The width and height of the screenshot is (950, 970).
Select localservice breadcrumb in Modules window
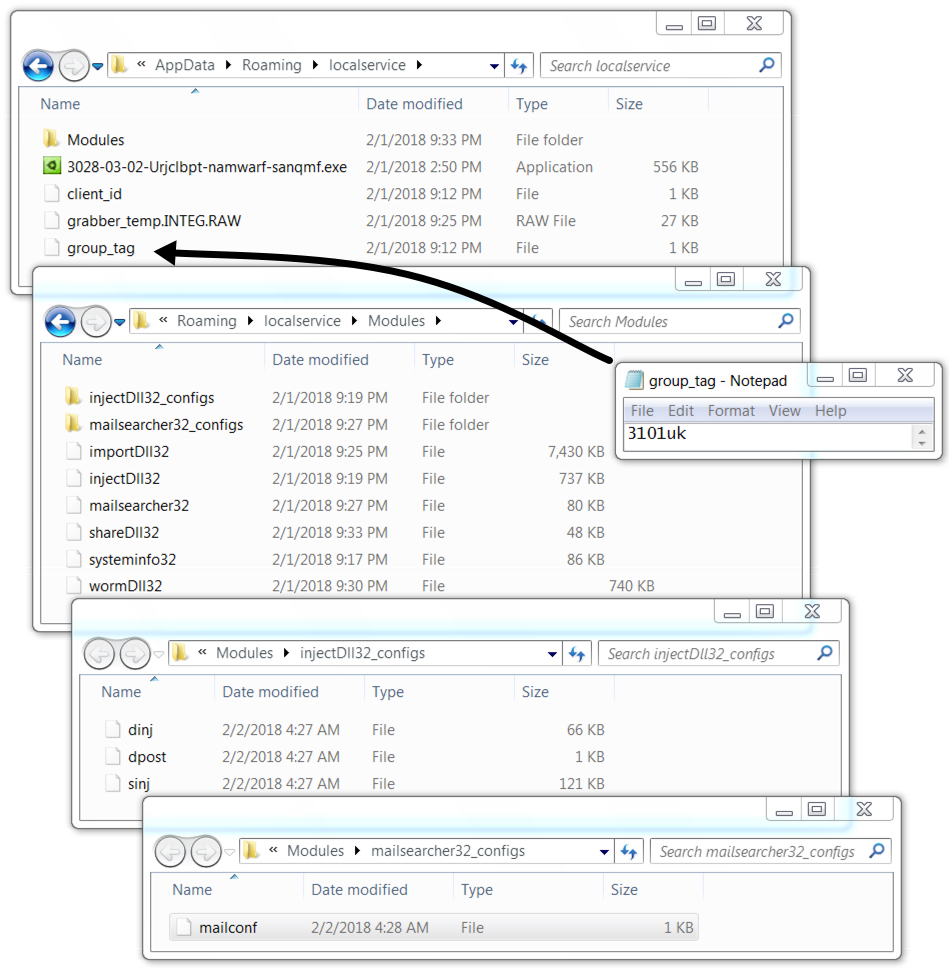tap(302, 321)
